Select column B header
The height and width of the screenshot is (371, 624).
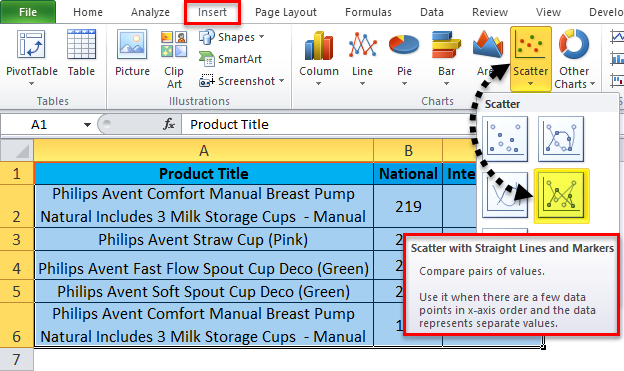(408, 150)
